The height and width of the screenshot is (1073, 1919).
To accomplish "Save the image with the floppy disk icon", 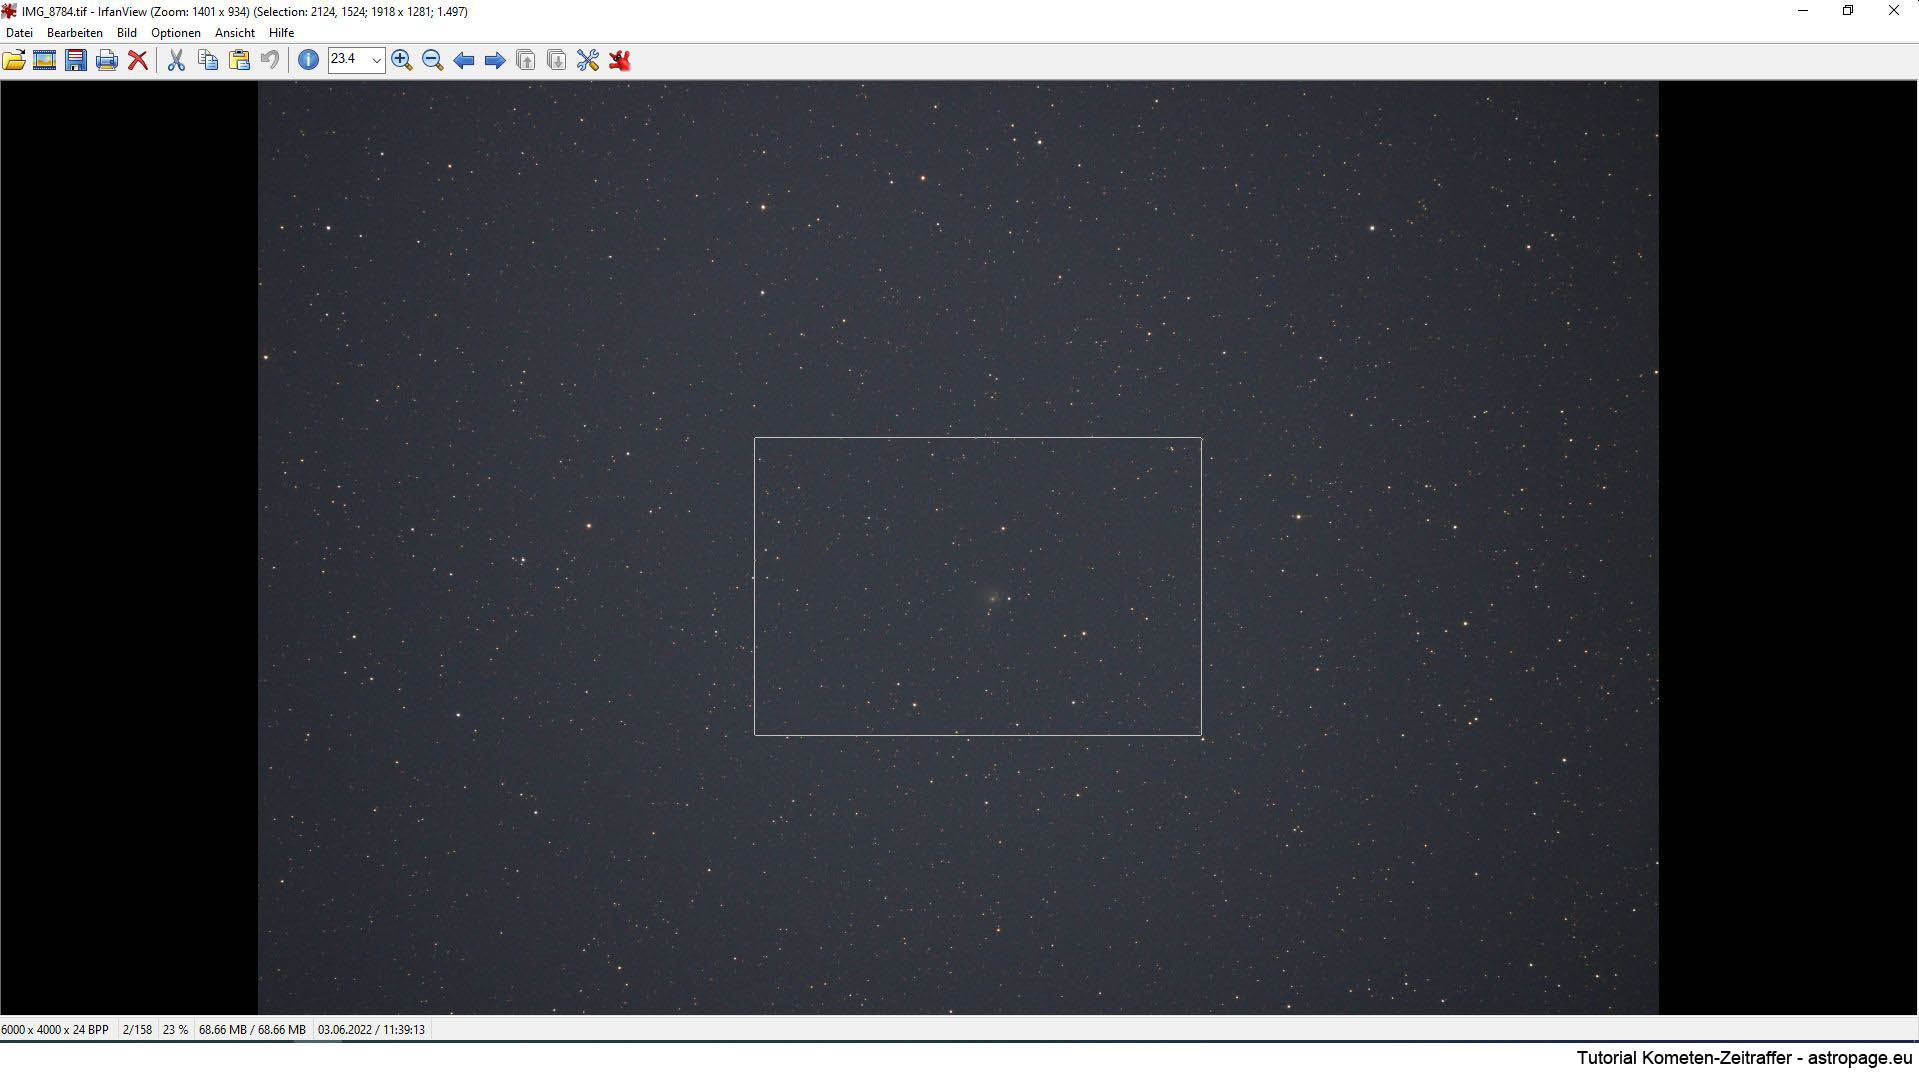I will (76, 60).
